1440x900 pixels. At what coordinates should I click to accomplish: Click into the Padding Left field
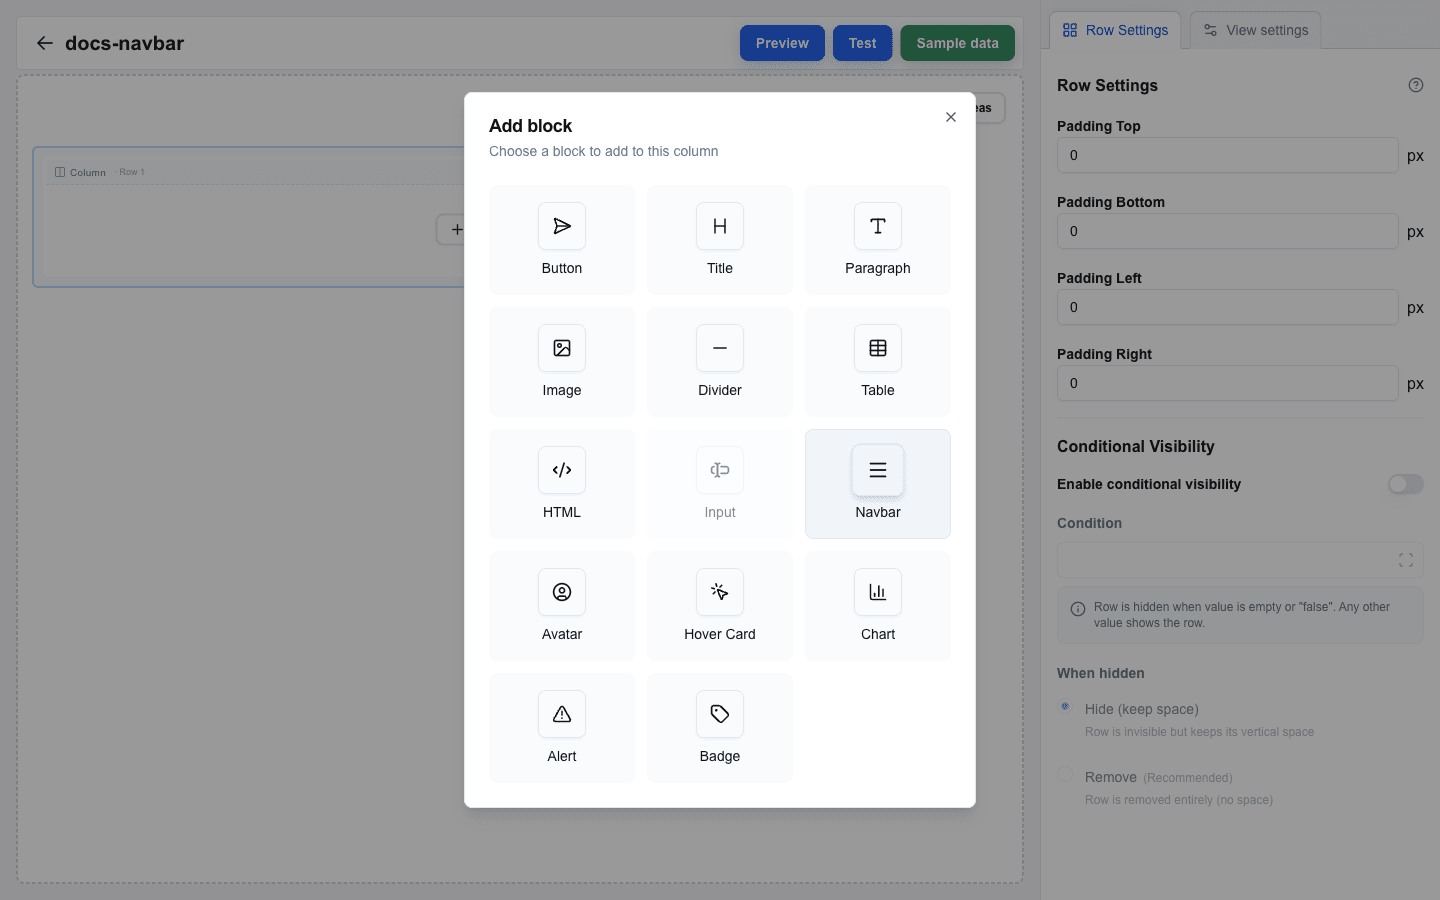(1227, 307)
